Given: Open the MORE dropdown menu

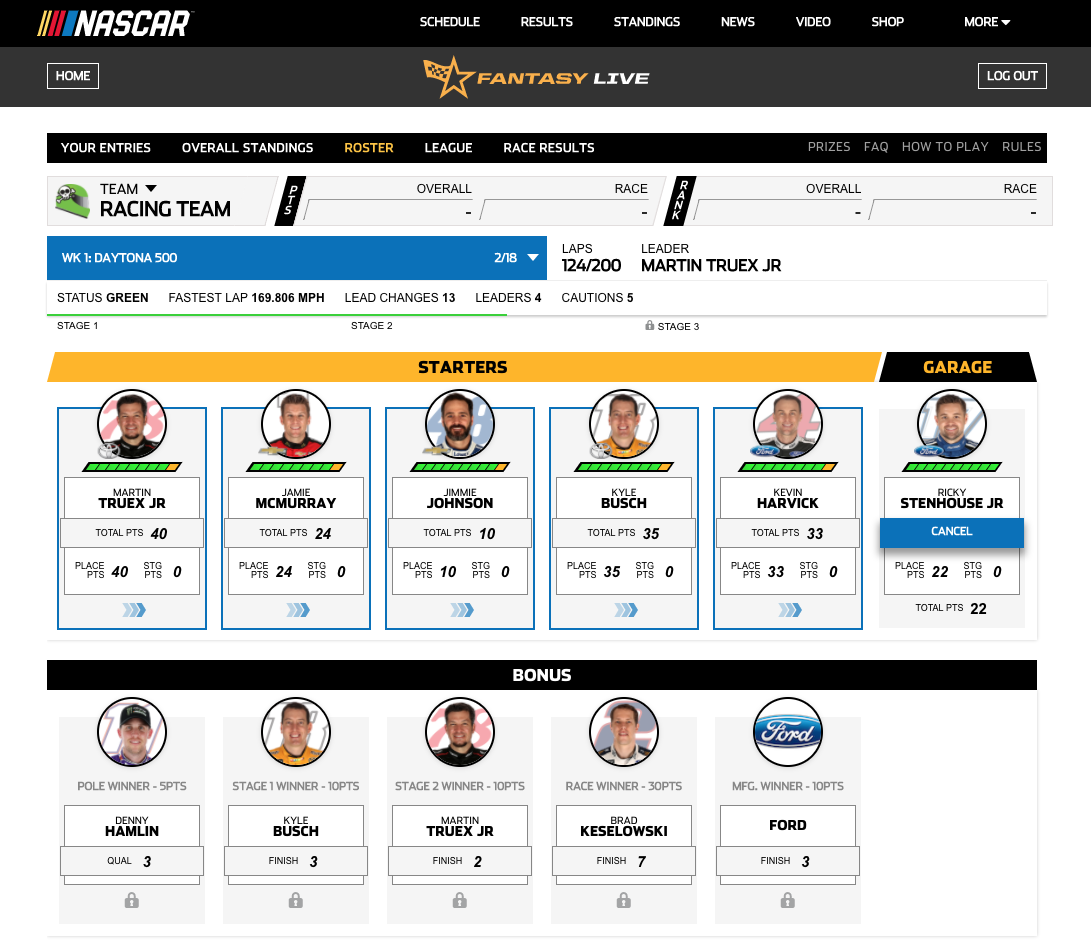Looking at the screenshot, I should pyautogui.click(x=986, y=22).
